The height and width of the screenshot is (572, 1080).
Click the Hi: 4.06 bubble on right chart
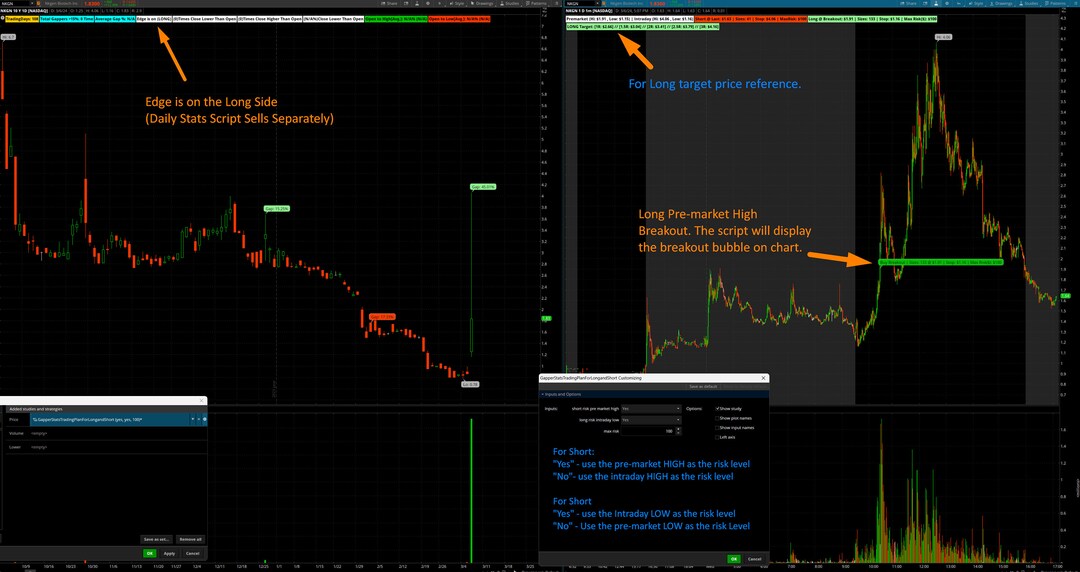(943, 37)
